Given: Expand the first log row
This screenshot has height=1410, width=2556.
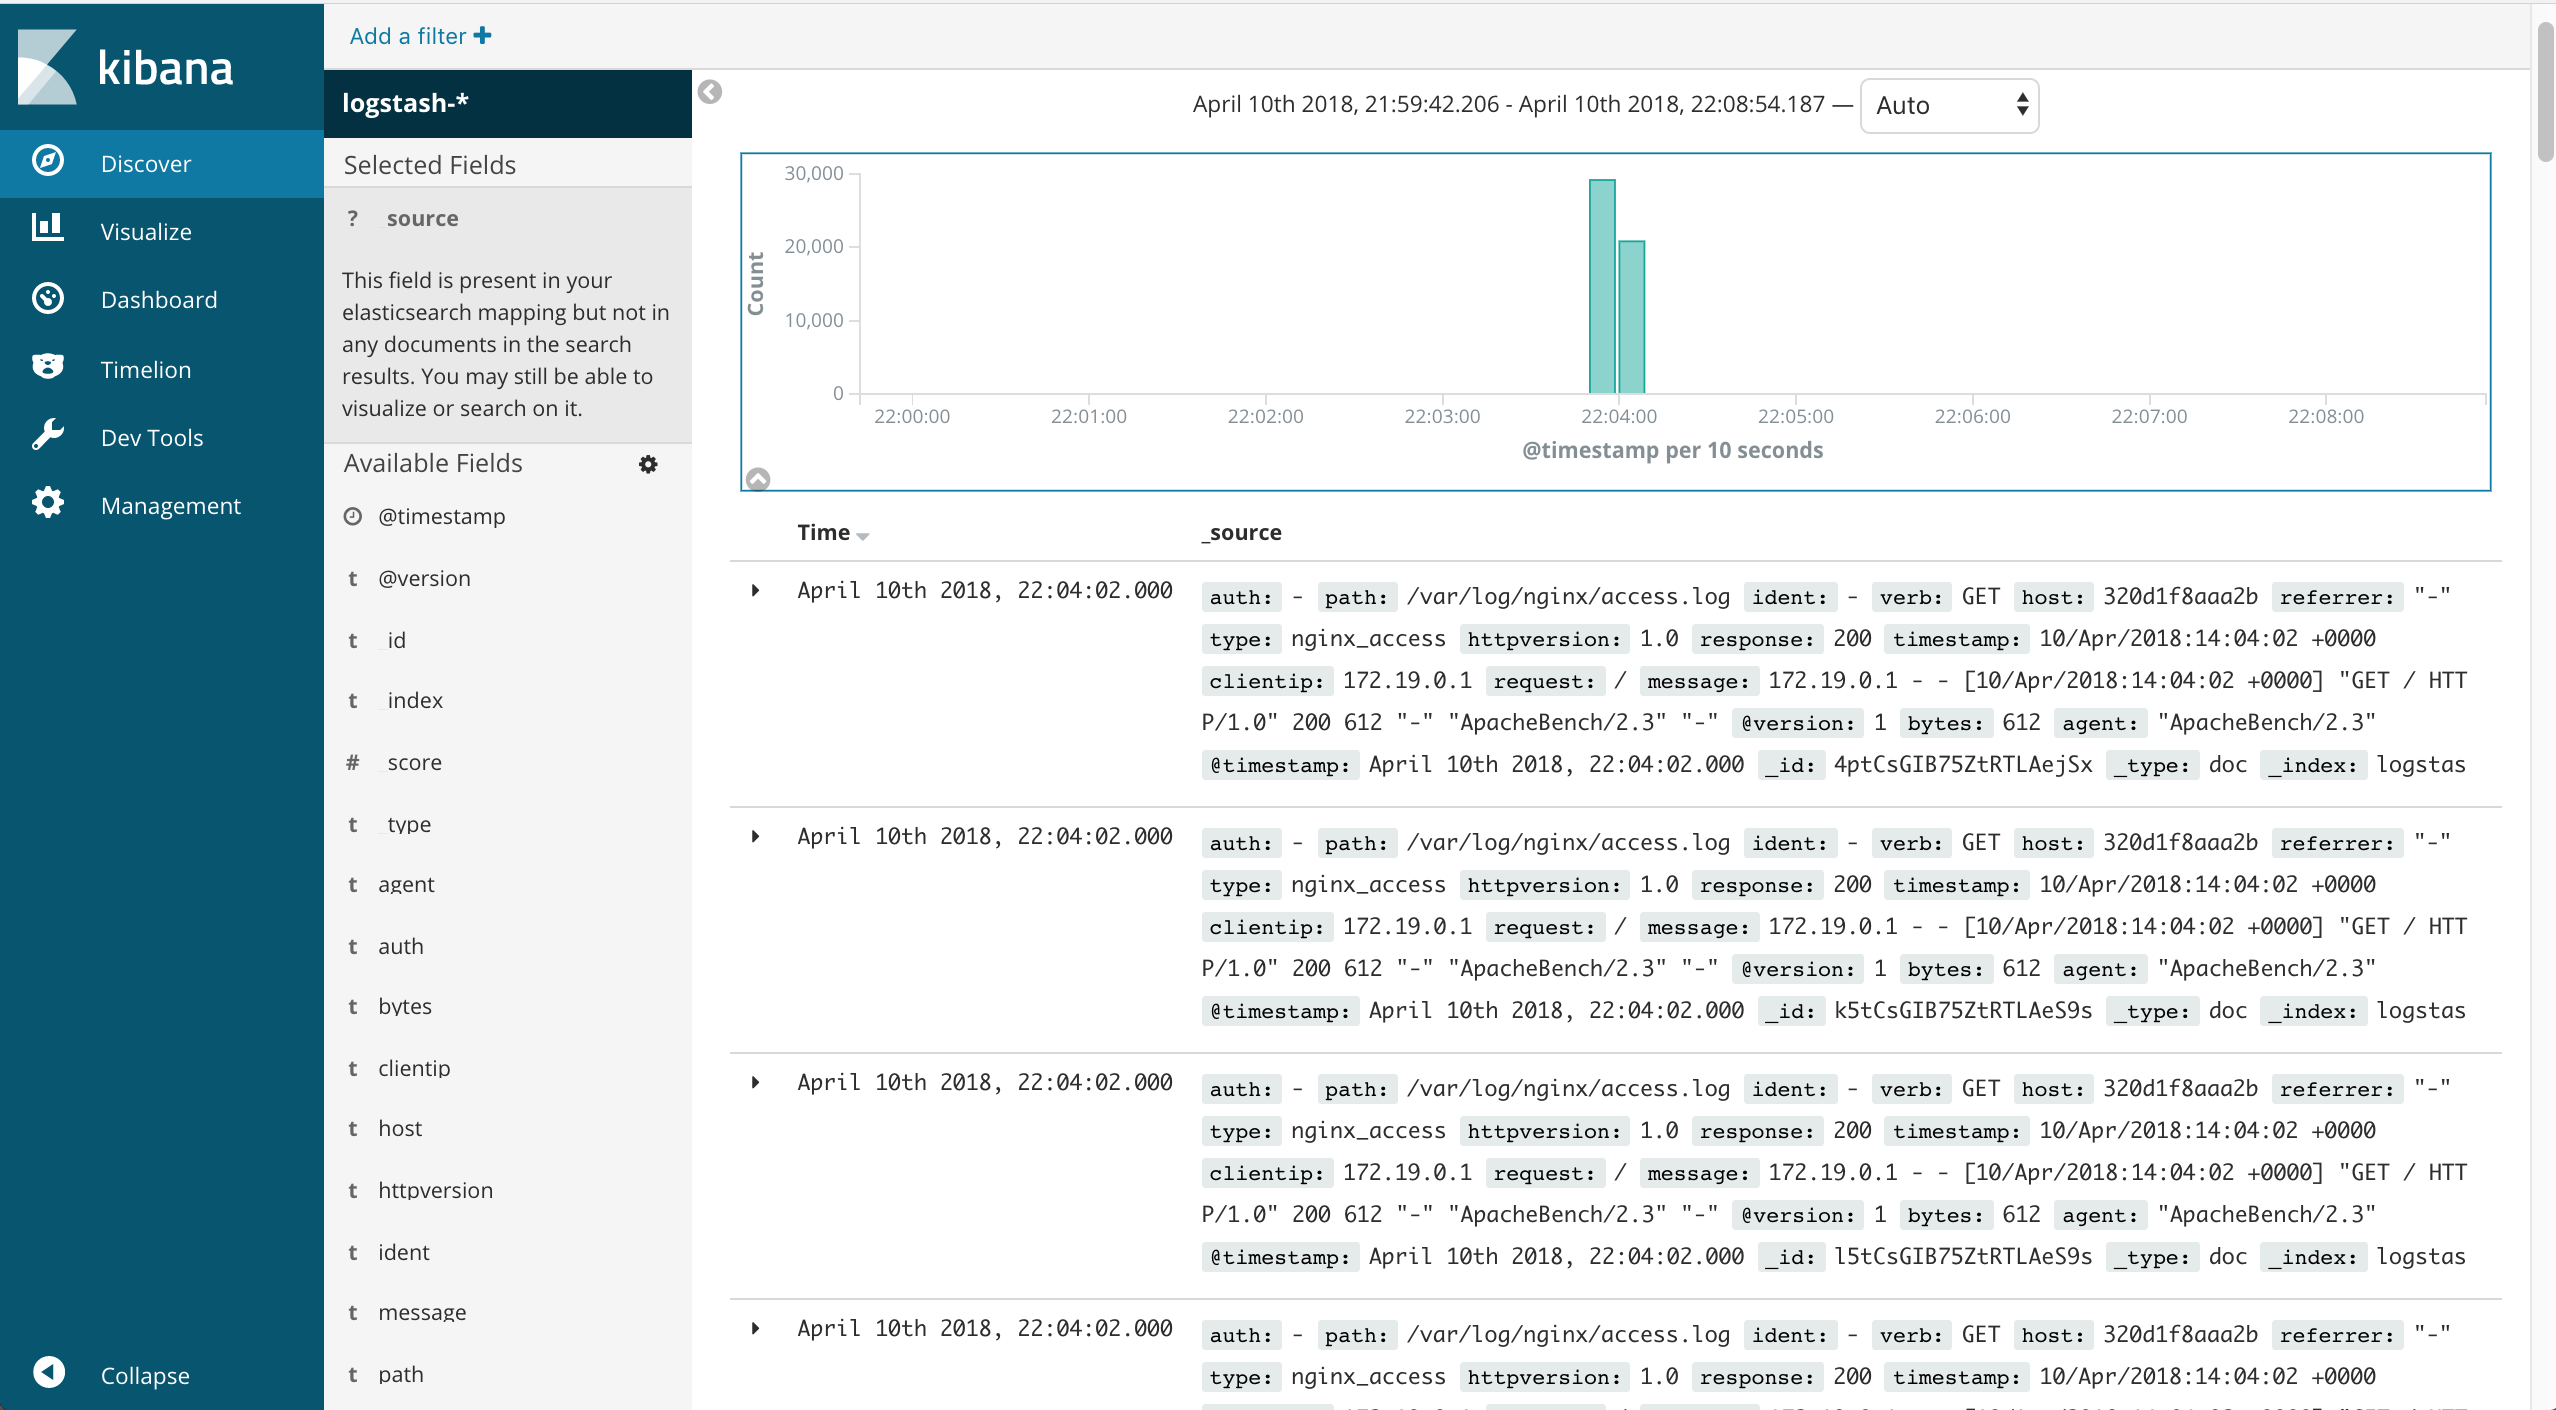Looking at the screenshot, I should tap(756, 591).
